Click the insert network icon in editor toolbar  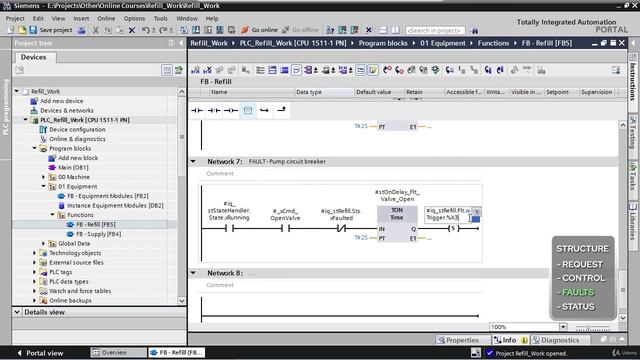point(196,70)
